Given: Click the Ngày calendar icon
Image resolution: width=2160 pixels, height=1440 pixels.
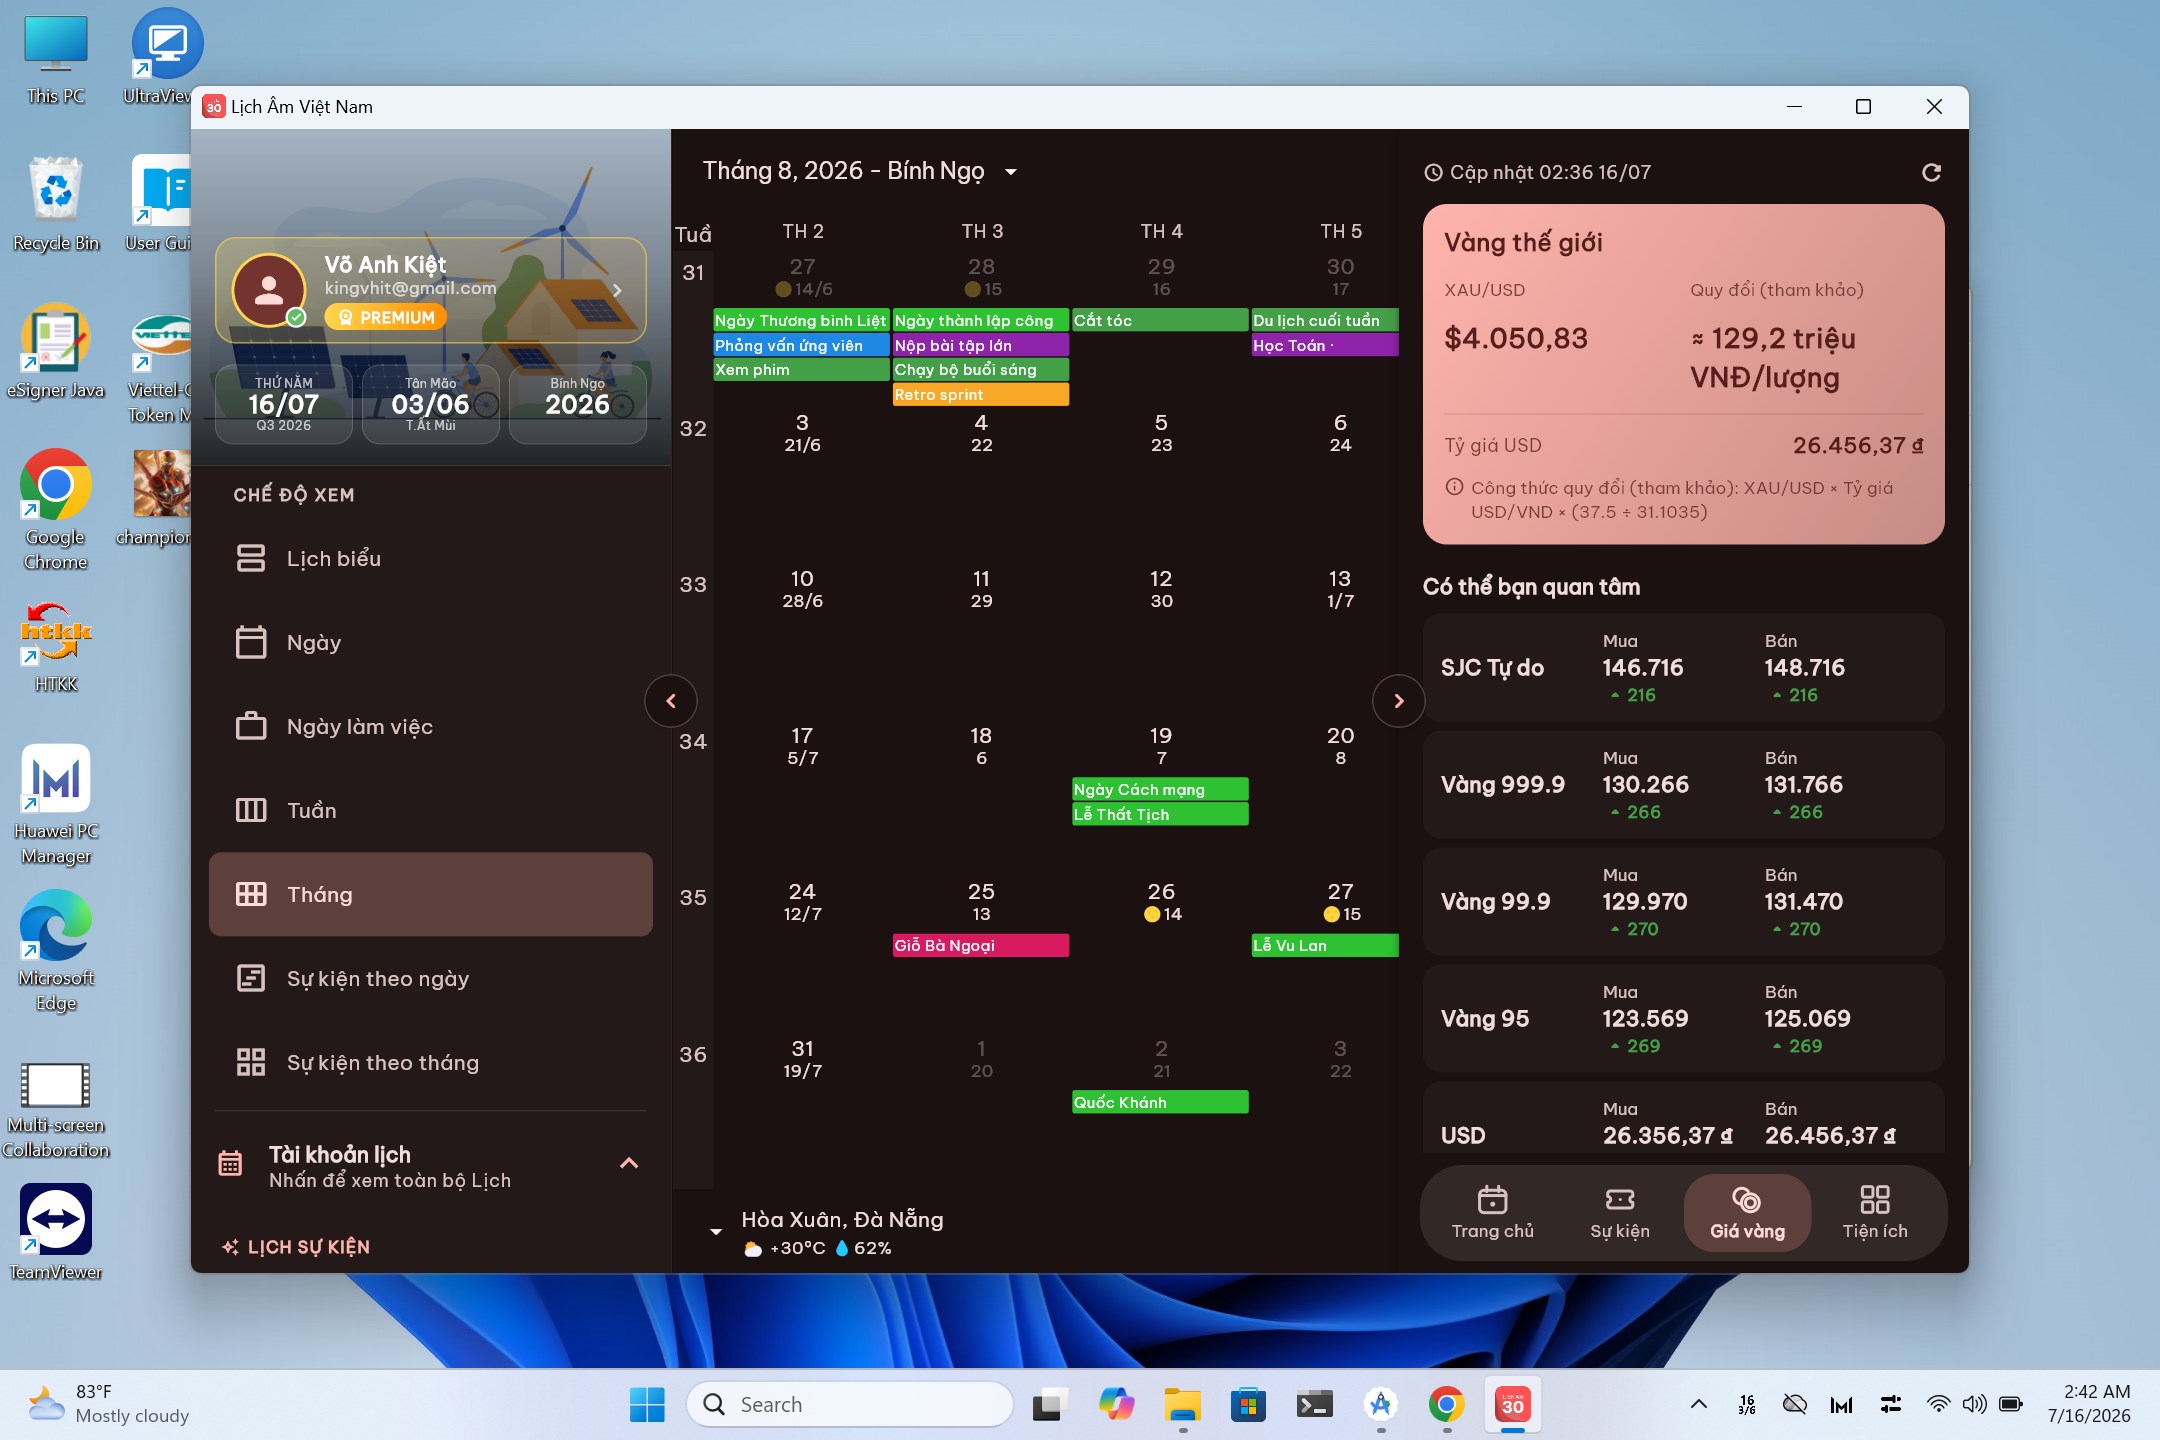Looking at the screenshot, I should click(x=251, y=642).
